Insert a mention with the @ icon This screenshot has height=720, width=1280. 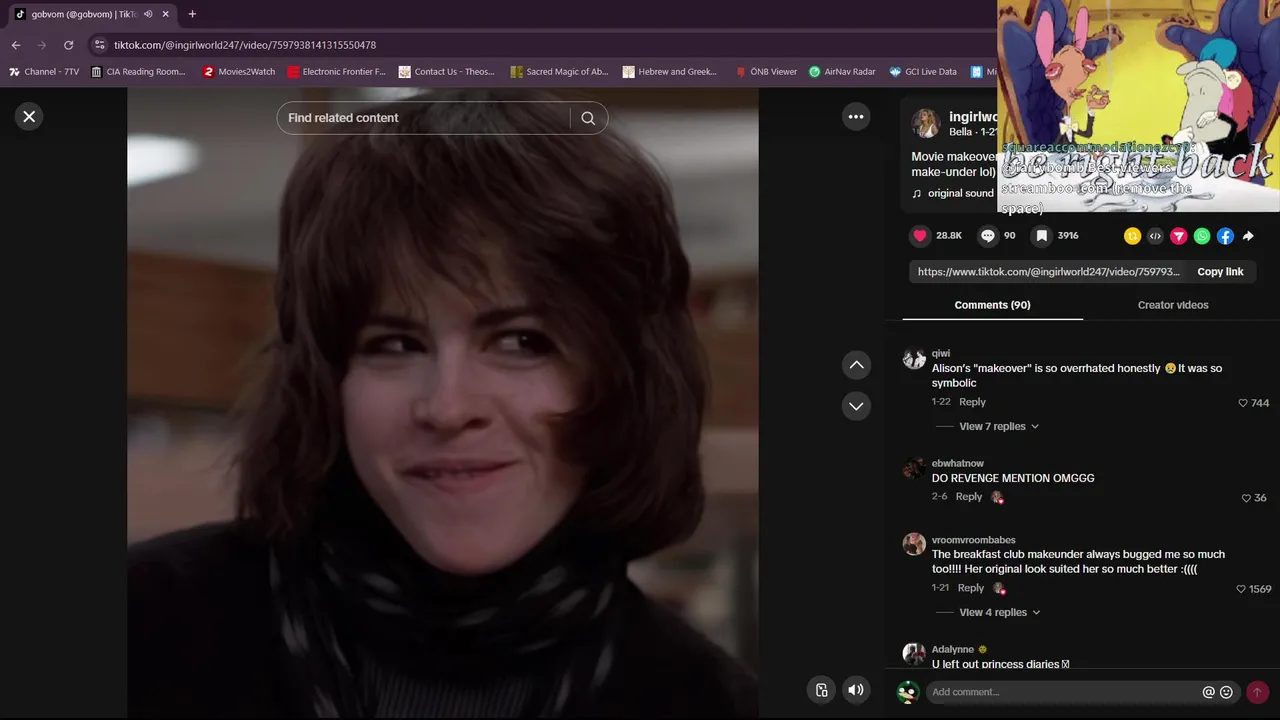[x=1208, y=692]
